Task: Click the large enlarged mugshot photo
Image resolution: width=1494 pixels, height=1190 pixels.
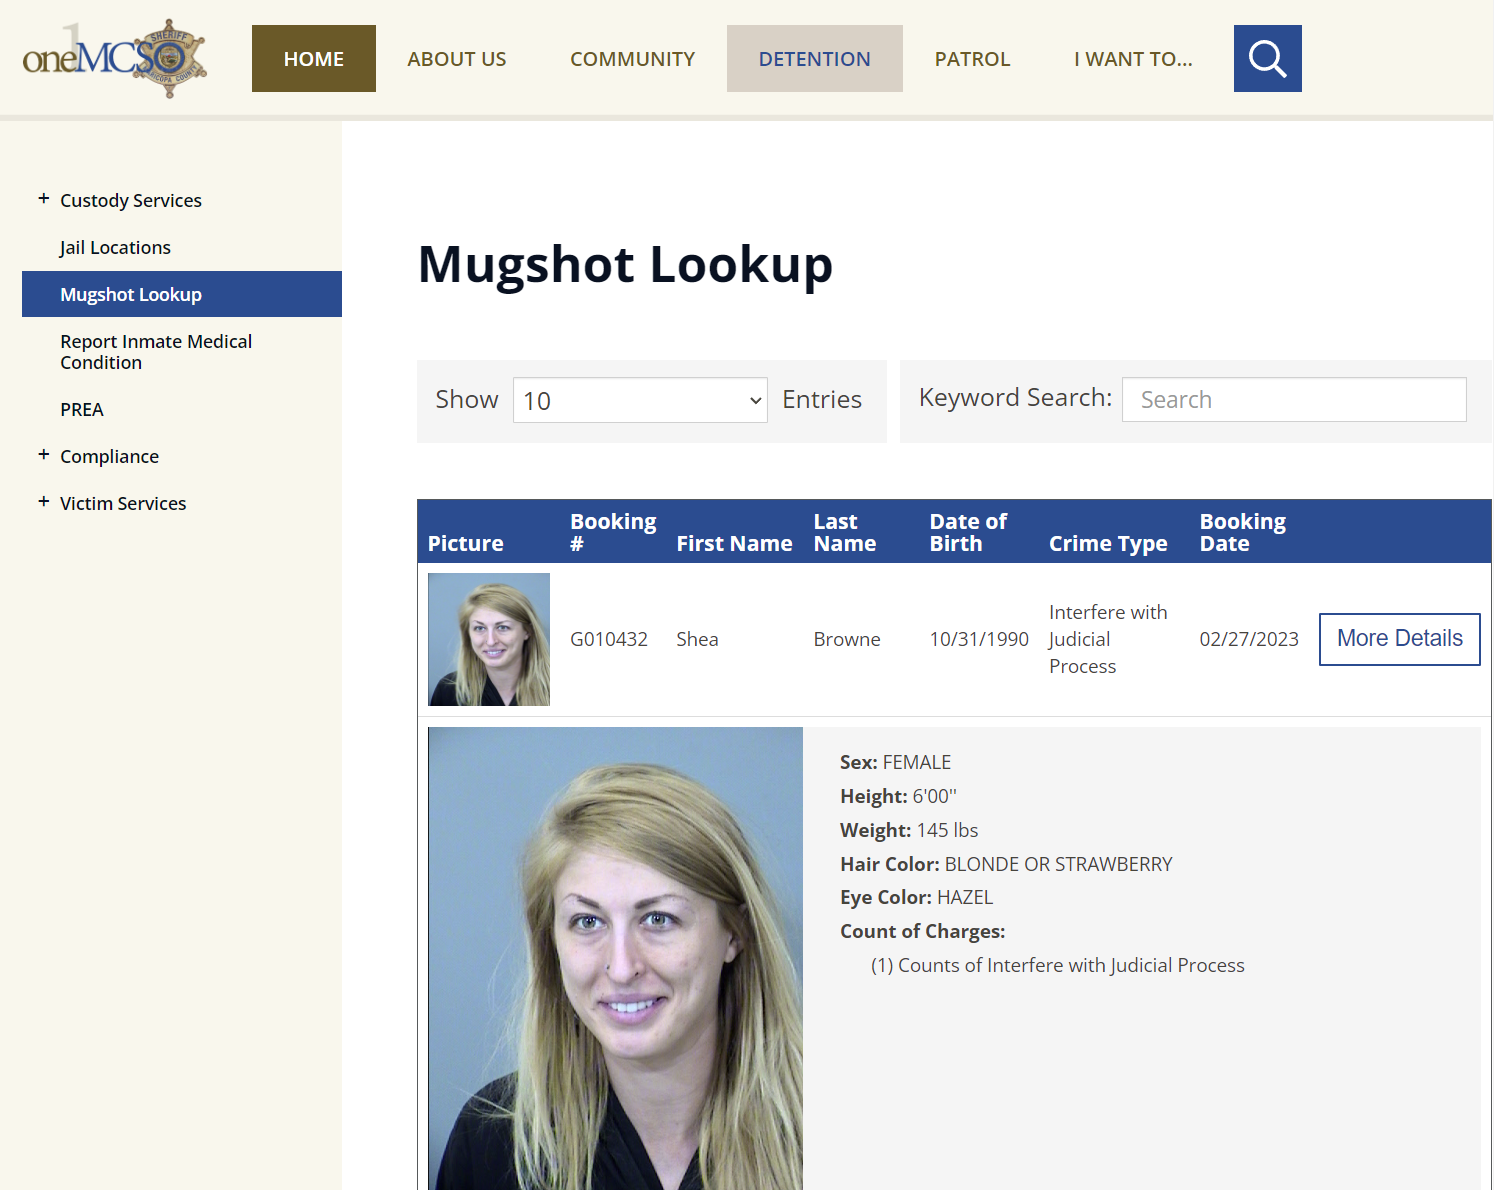Action: pyautogui.click(x=615, y=958)
